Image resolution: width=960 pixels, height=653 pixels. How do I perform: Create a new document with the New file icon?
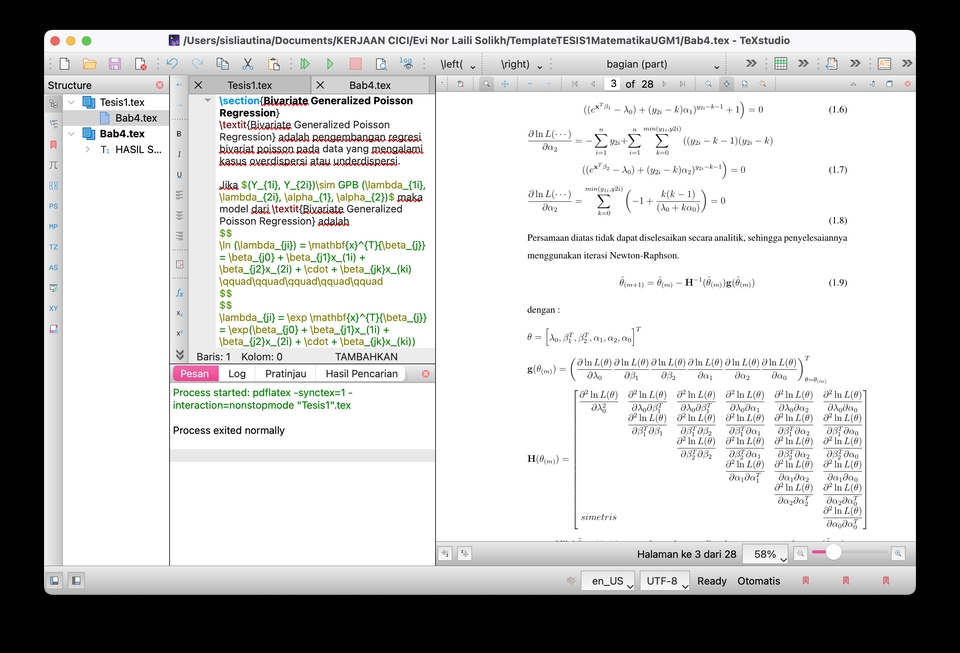(x=65, y=64)
